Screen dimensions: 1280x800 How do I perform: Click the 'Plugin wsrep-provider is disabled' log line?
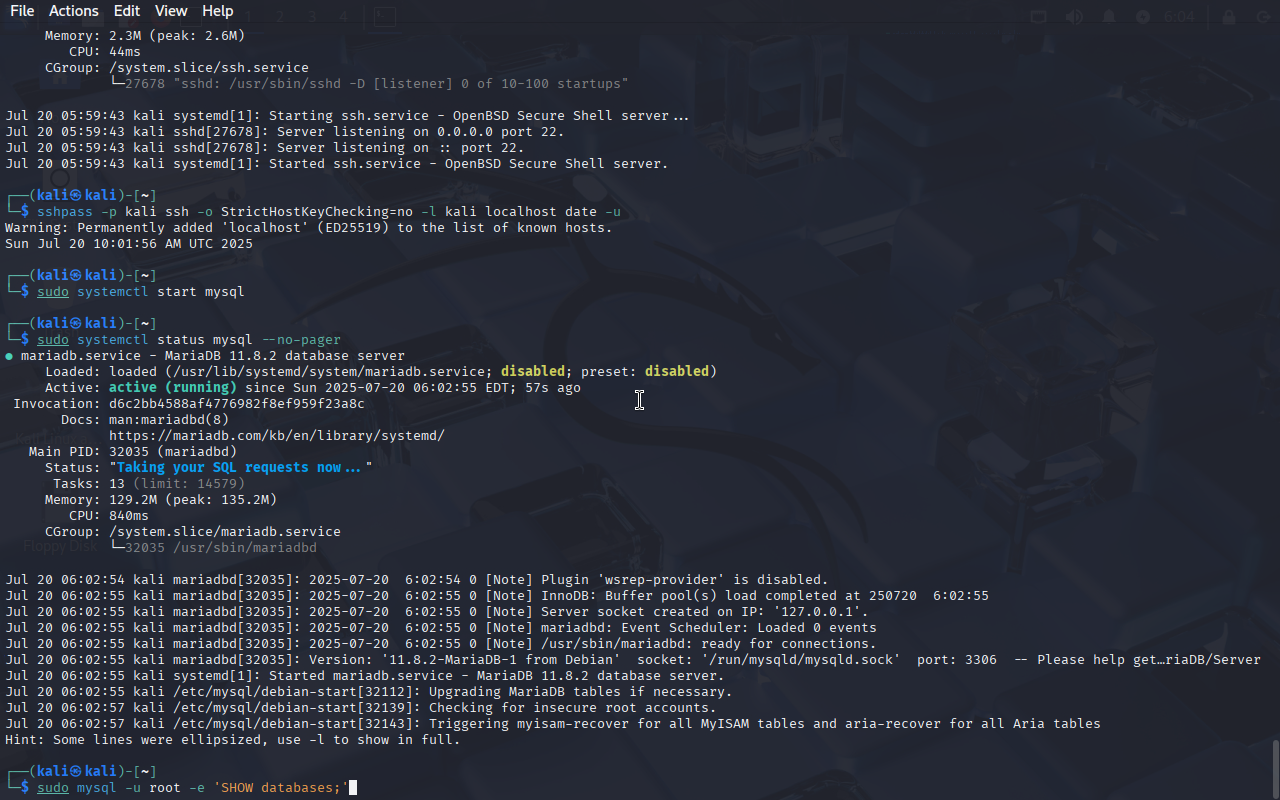pos(417,580)
